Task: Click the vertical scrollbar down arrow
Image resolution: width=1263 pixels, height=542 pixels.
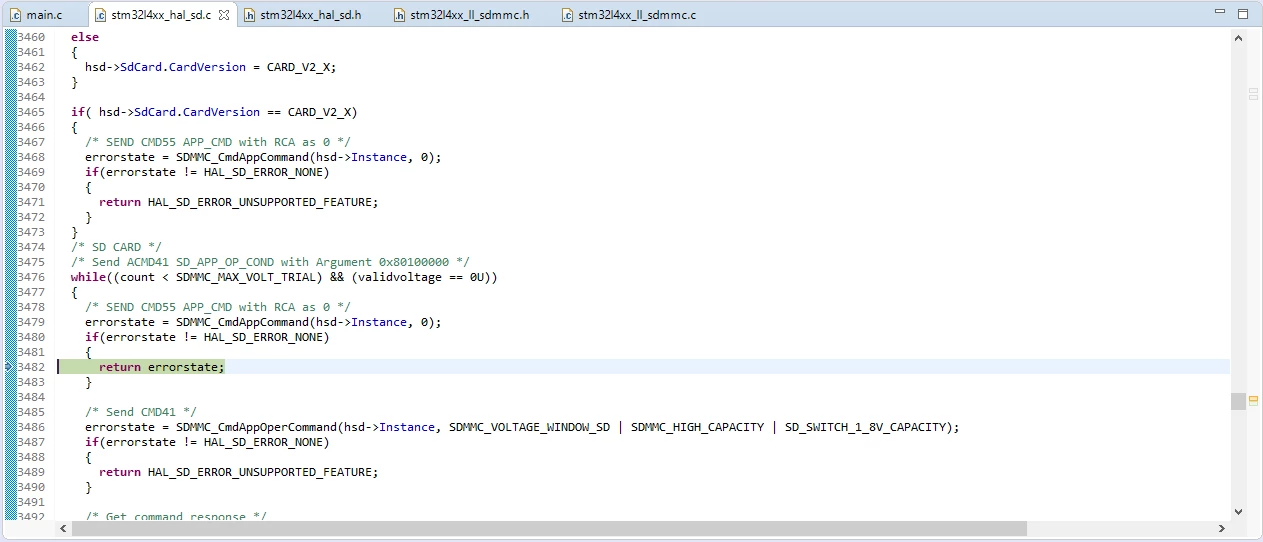Action: point(1238,511)
